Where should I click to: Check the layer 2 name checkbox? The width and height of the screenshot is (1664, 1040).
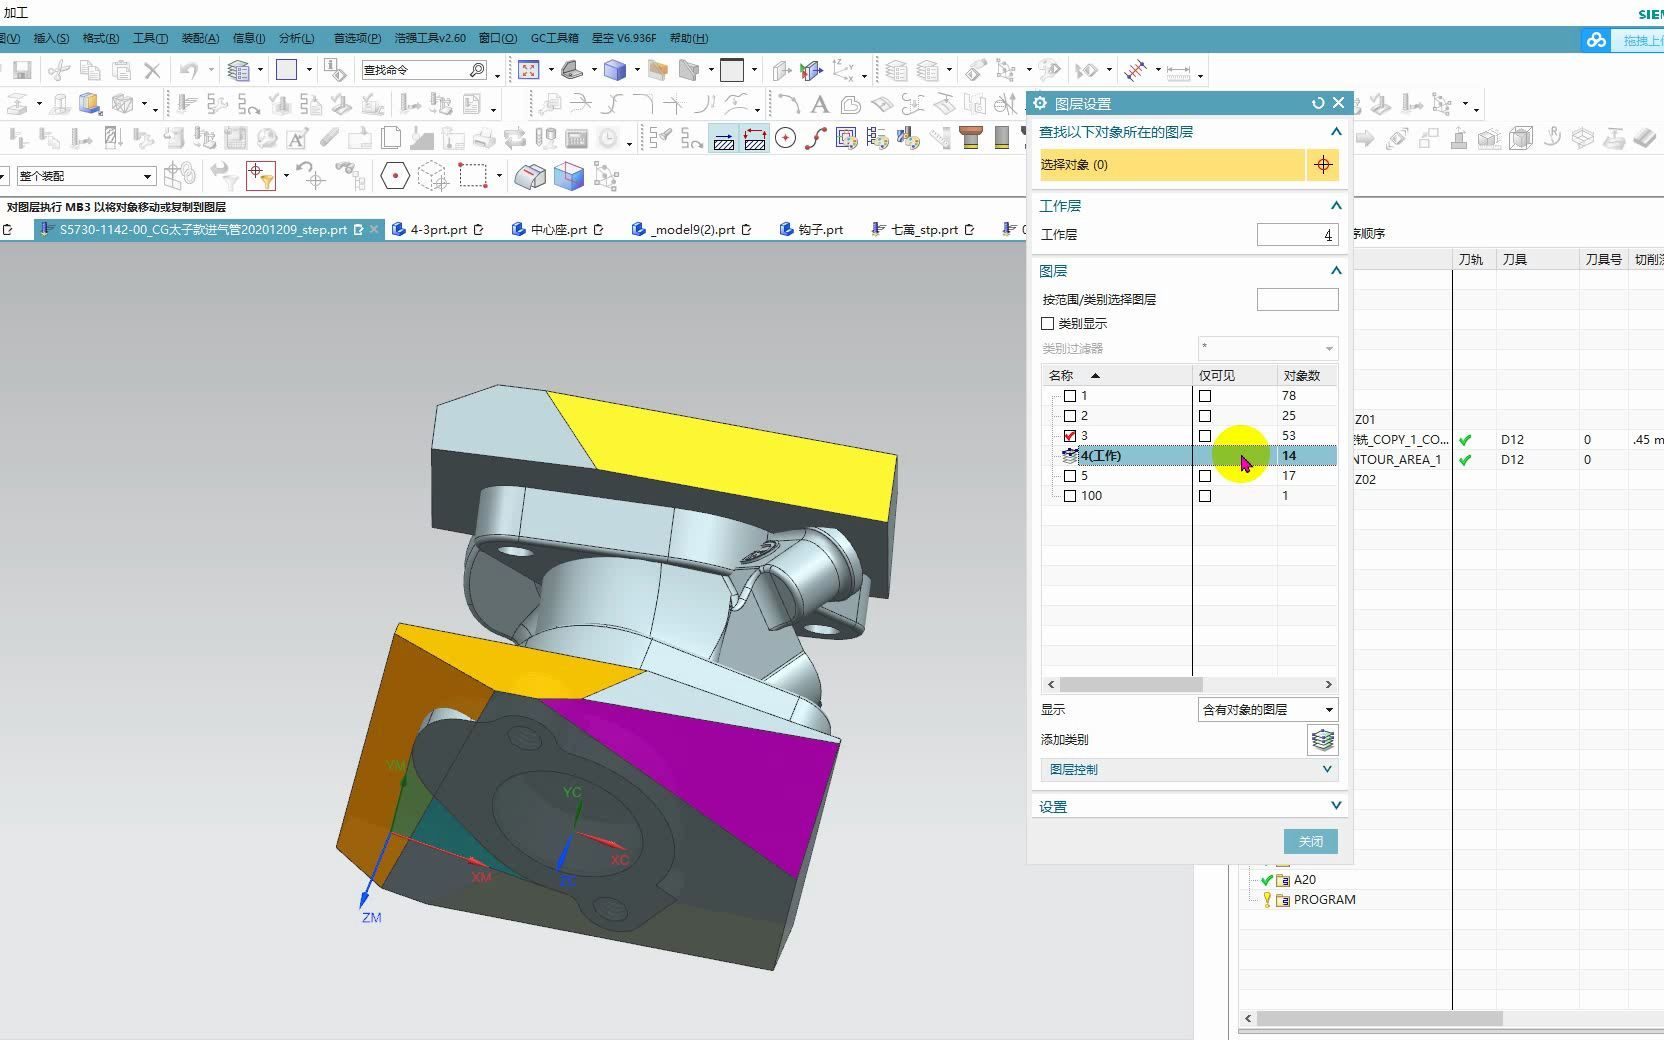click(x=1070, y=416)
